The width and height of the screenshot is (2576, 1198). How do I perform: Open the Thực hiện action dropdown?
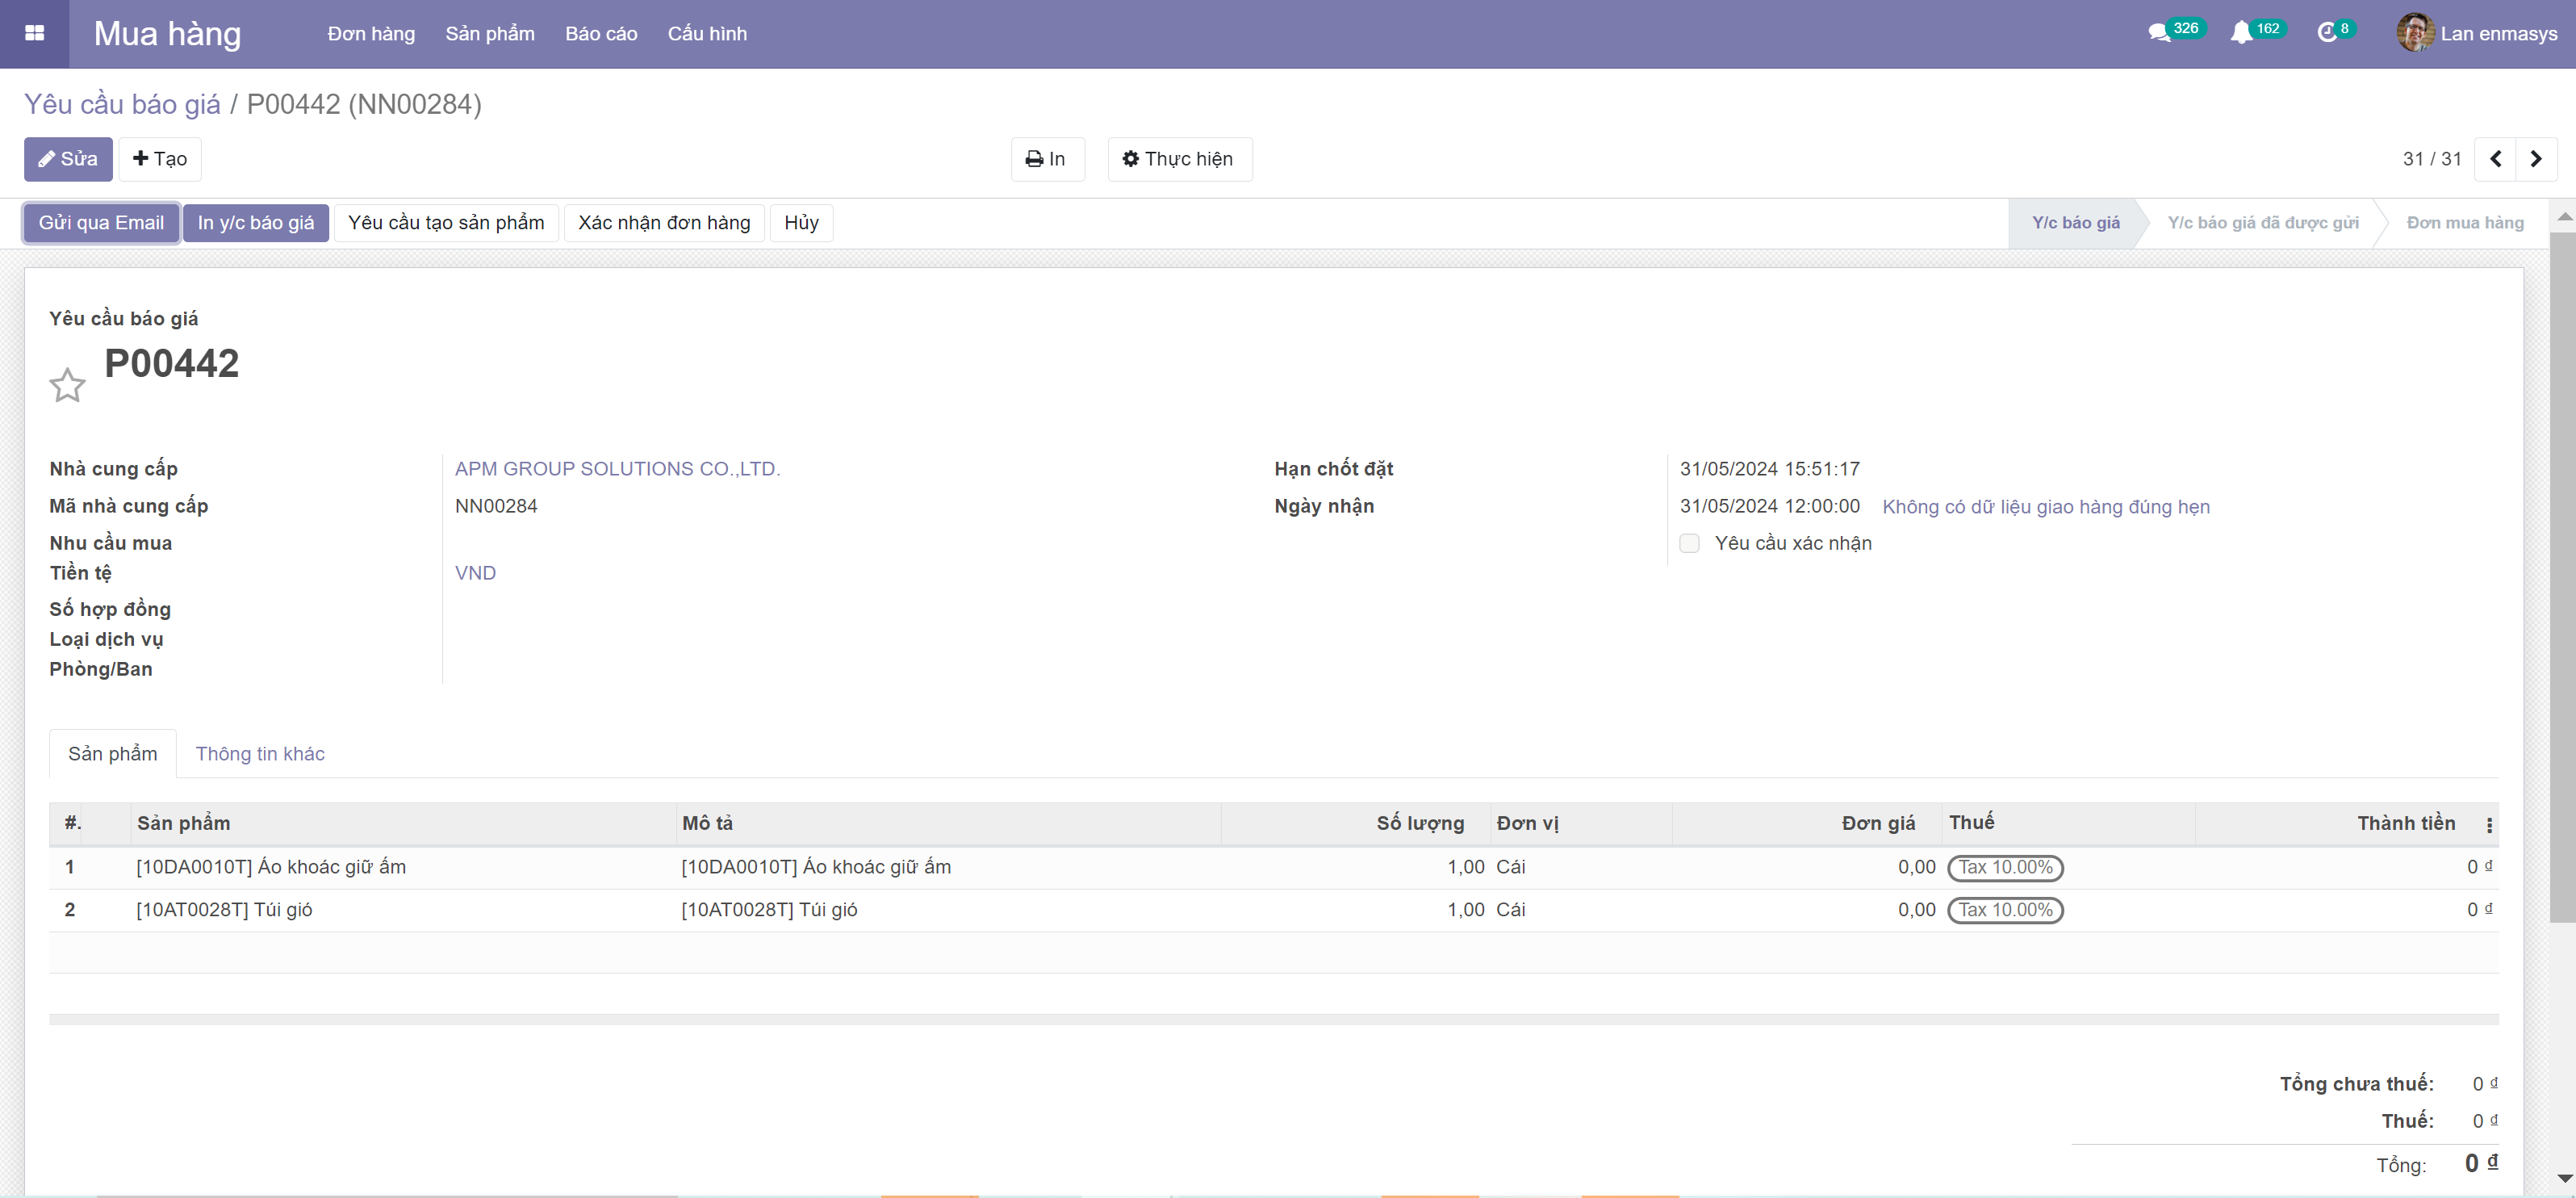click(1179, 159)
